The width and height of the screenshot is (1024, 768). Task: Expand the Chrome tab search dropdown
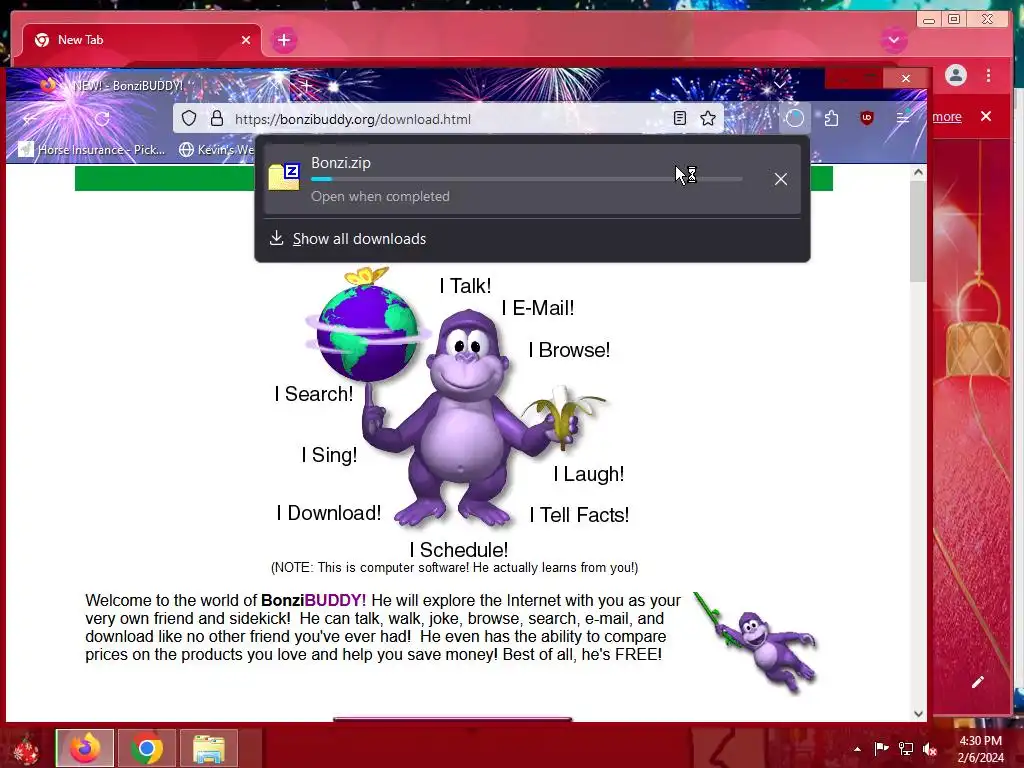(894, 40)
